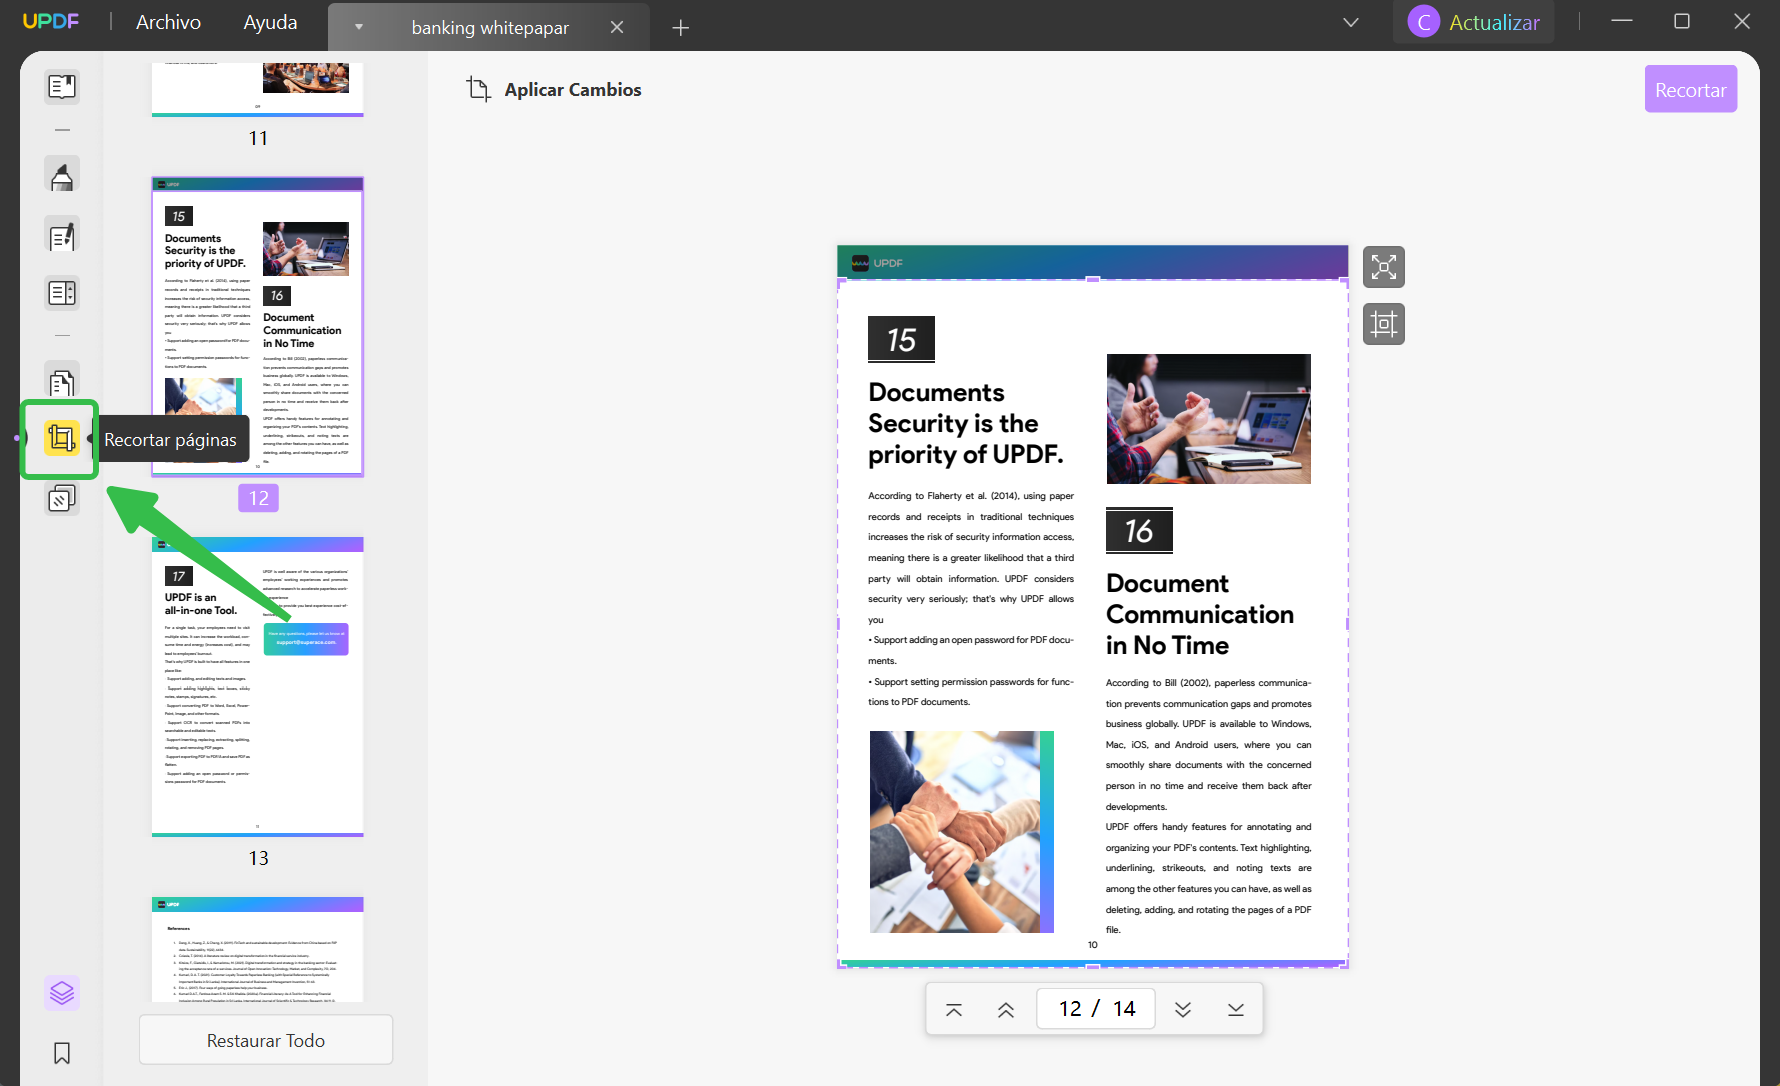The image size is (1780, 1086).
Task: Open the Bookmarks icon in sidebar
Action: pyautogui.click(x=61, y=1052)
